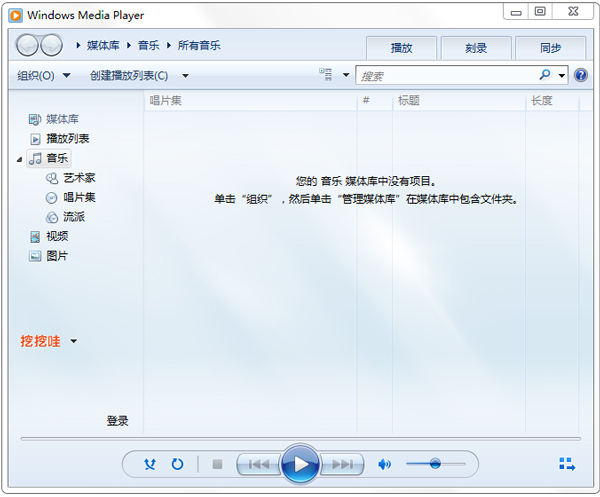The height and width of the screenshot is (497, 600).
Task: Toggle shuffle mode
Action: pos(150,464)
